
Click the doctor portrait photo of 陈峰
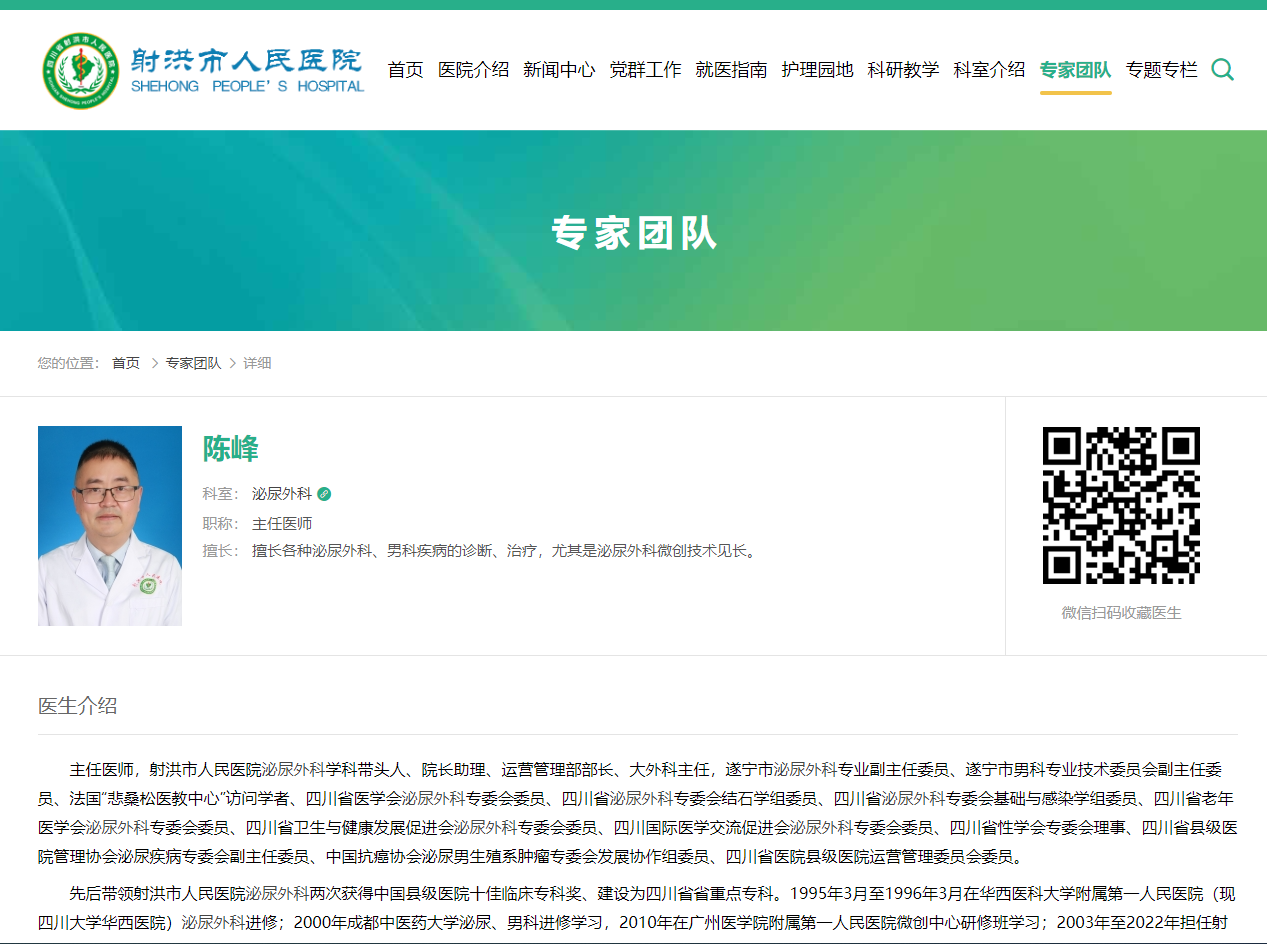click(x=110, y=526)
